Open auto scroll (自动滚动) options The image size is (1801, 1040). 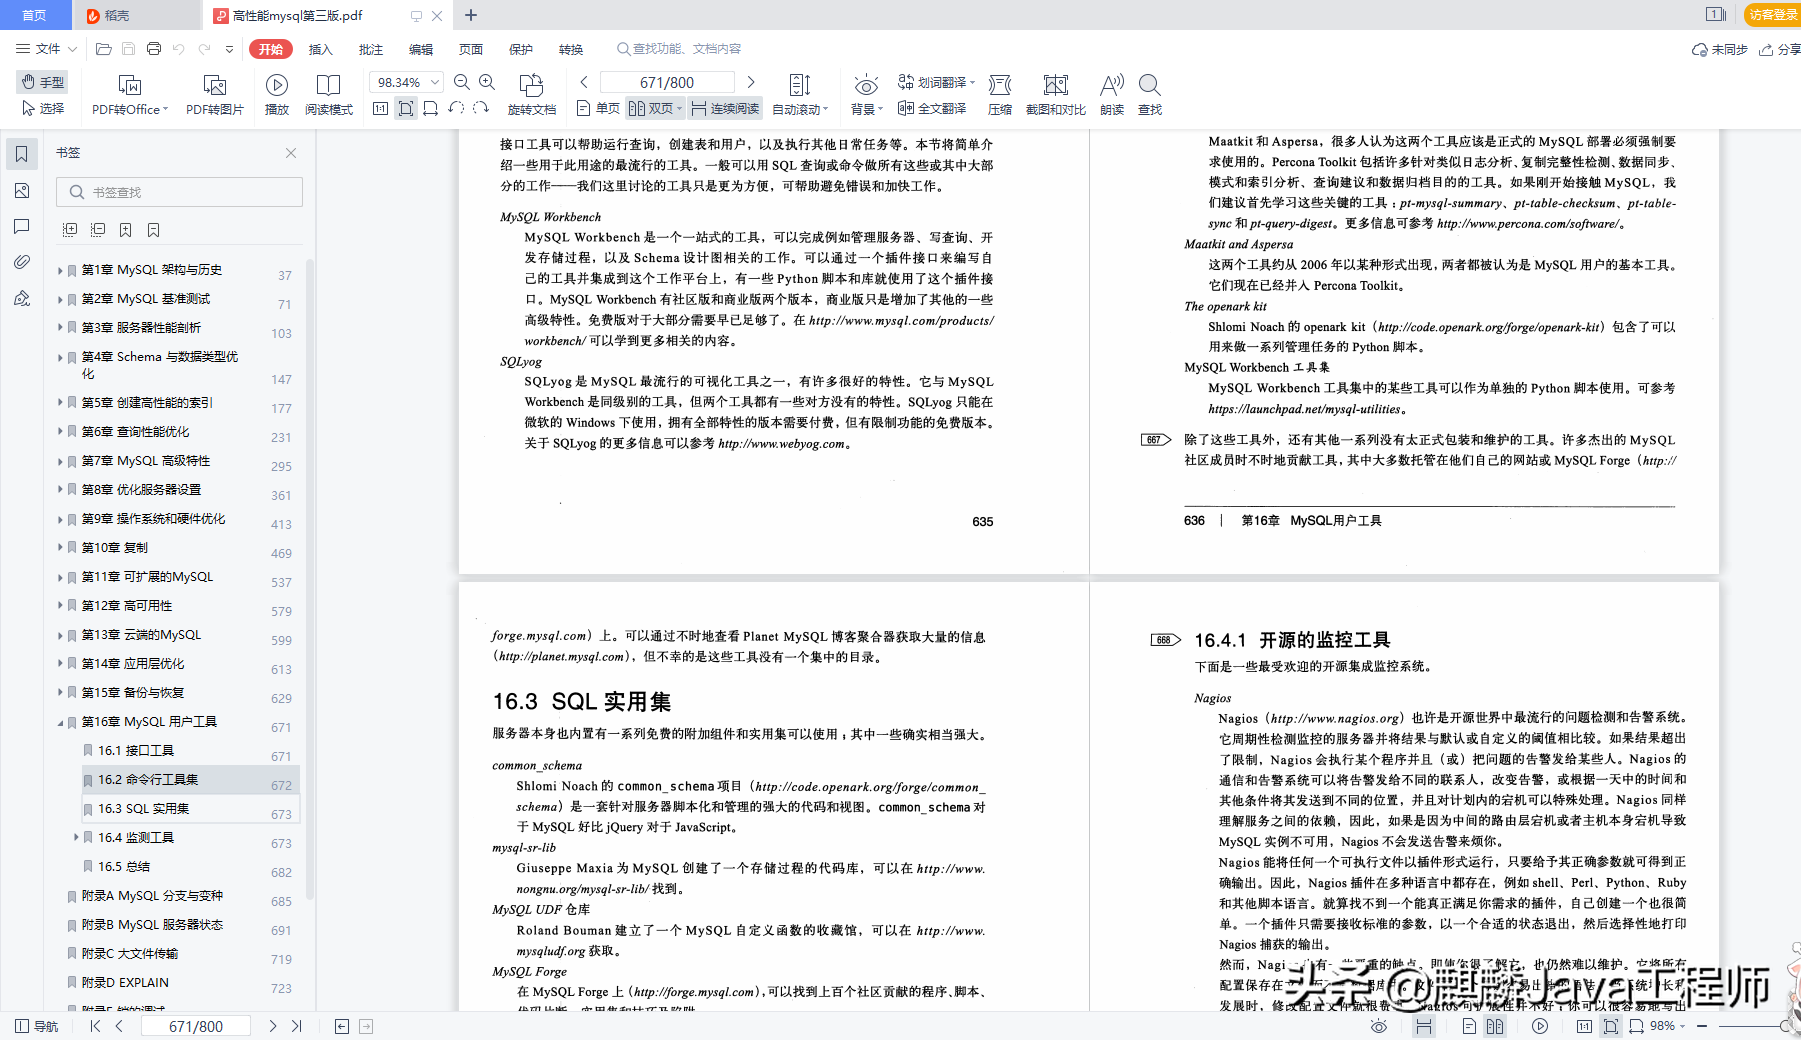(800, 95)
